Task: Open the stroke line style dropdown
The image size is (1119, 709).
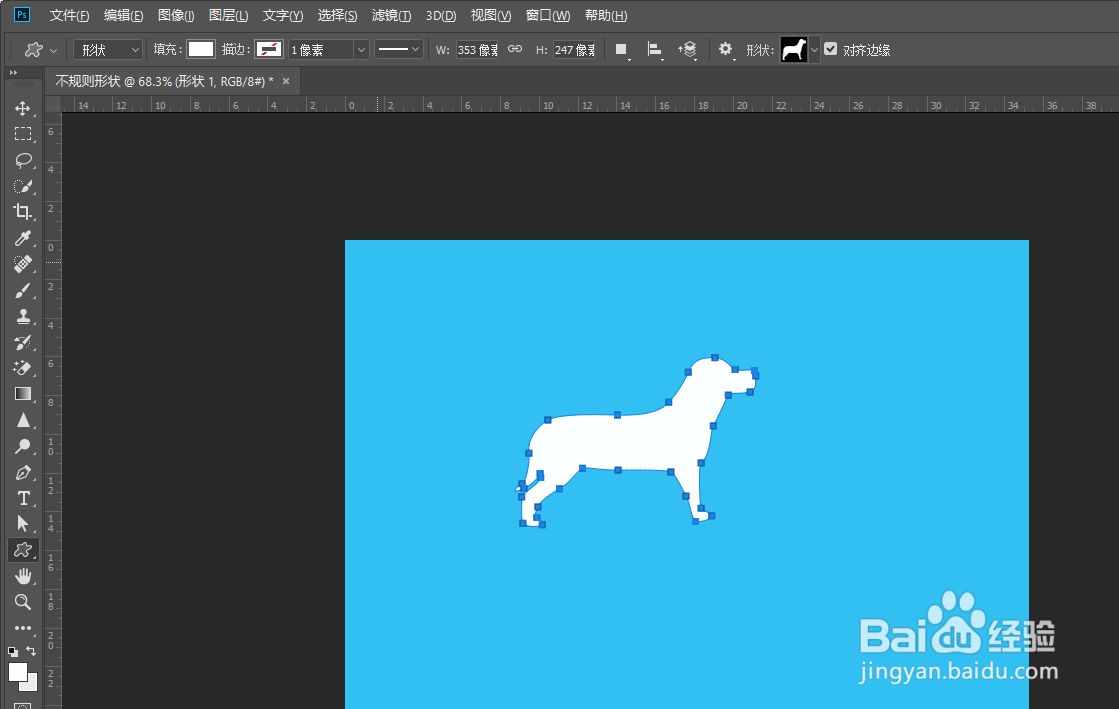Action: pos(399,49)
